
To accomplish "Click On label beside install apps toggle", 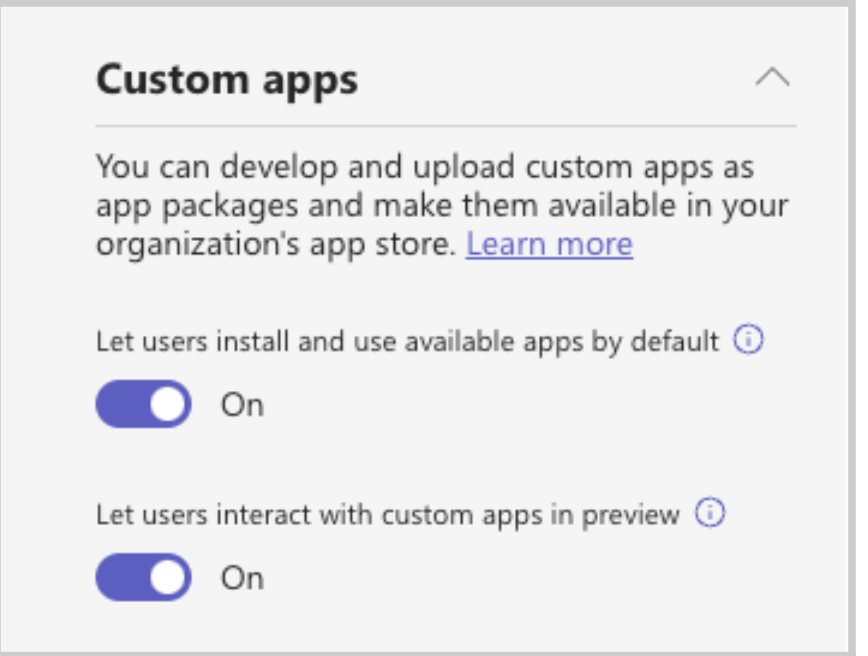I will point(242,405).
